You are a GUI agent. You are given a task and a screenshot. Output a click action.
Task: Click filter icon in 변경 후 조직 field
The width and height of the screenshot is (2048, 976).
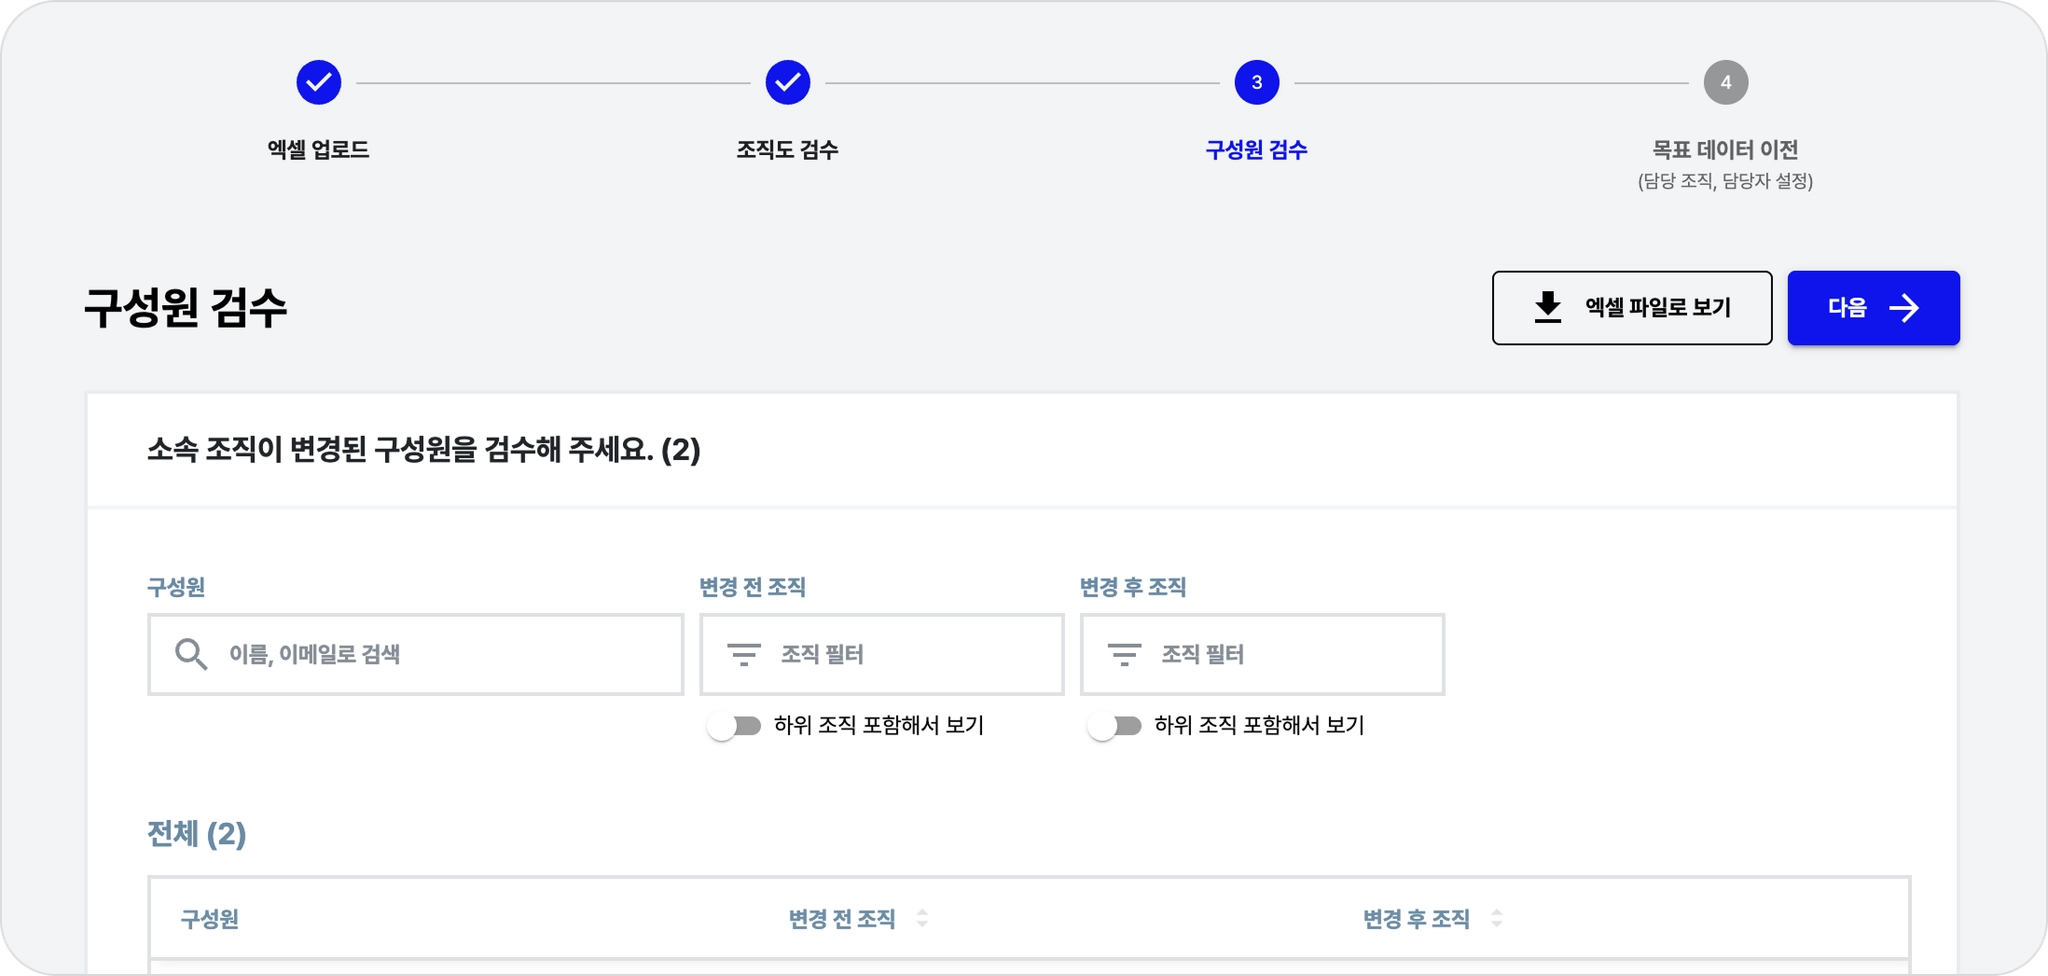tap(1124, 655)
